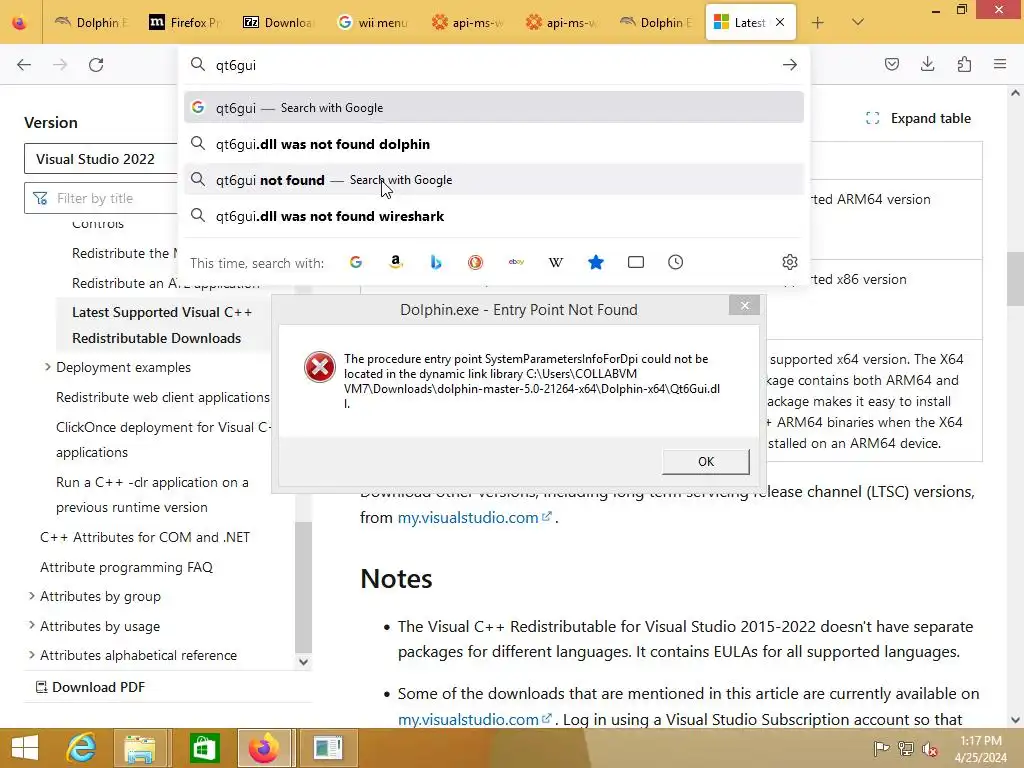Click the network tray icon
The width and height of the screenshot is (1024, 768).
click(x=906, y=748)
